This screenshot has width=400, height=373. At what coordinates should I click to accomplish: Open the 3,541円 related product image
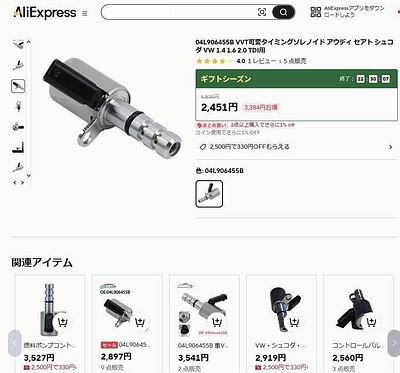click(204, 308)
